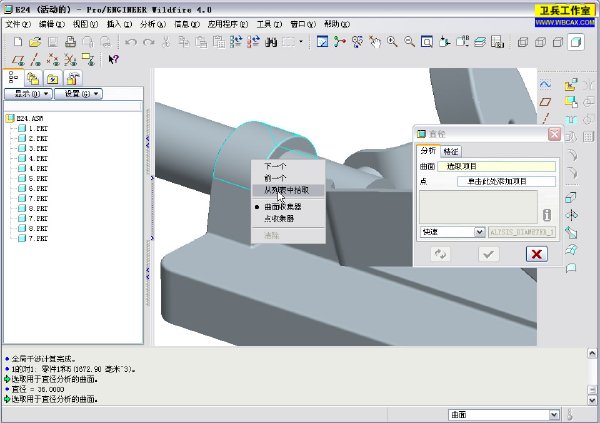Toggle datum points display icon
Image resolution: width=600 pixels, height=423 pixels.
point(53,60)
